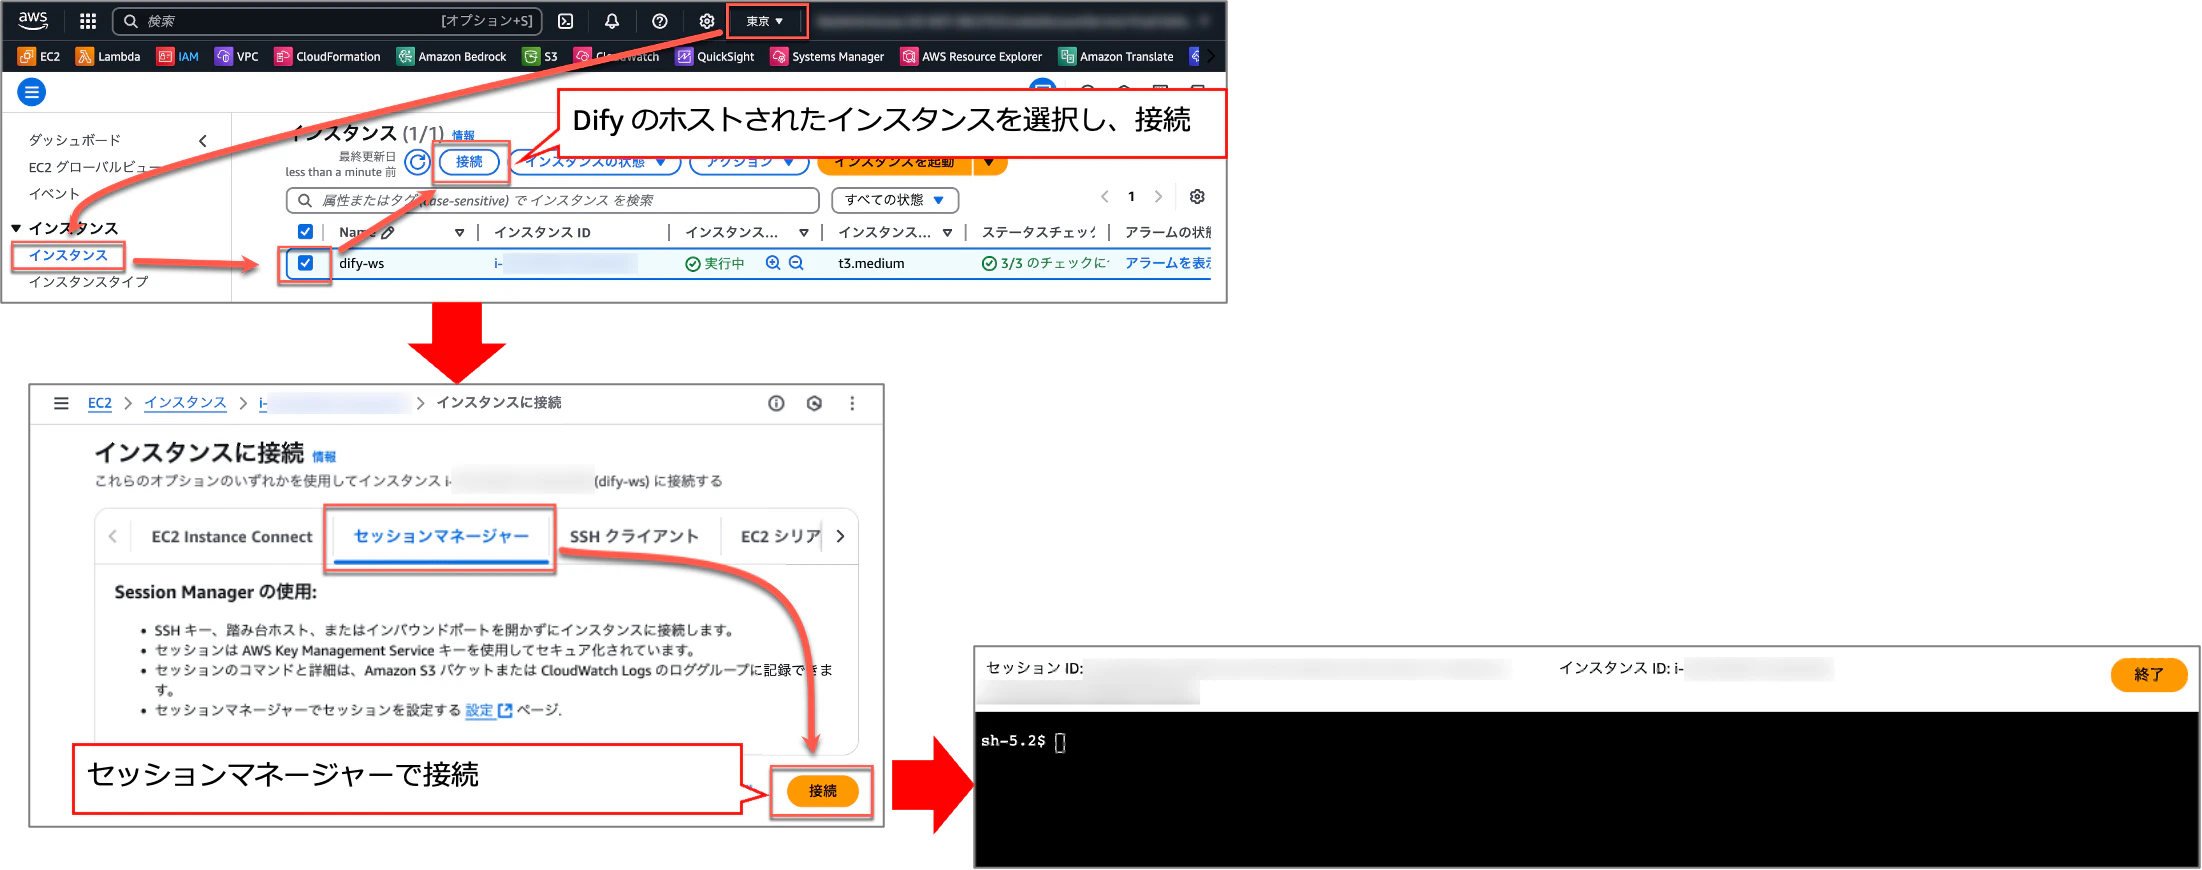The image size is (2202, 870).
Task: Open the IAM shortcut in favorites bar
Action: point(178,57)
